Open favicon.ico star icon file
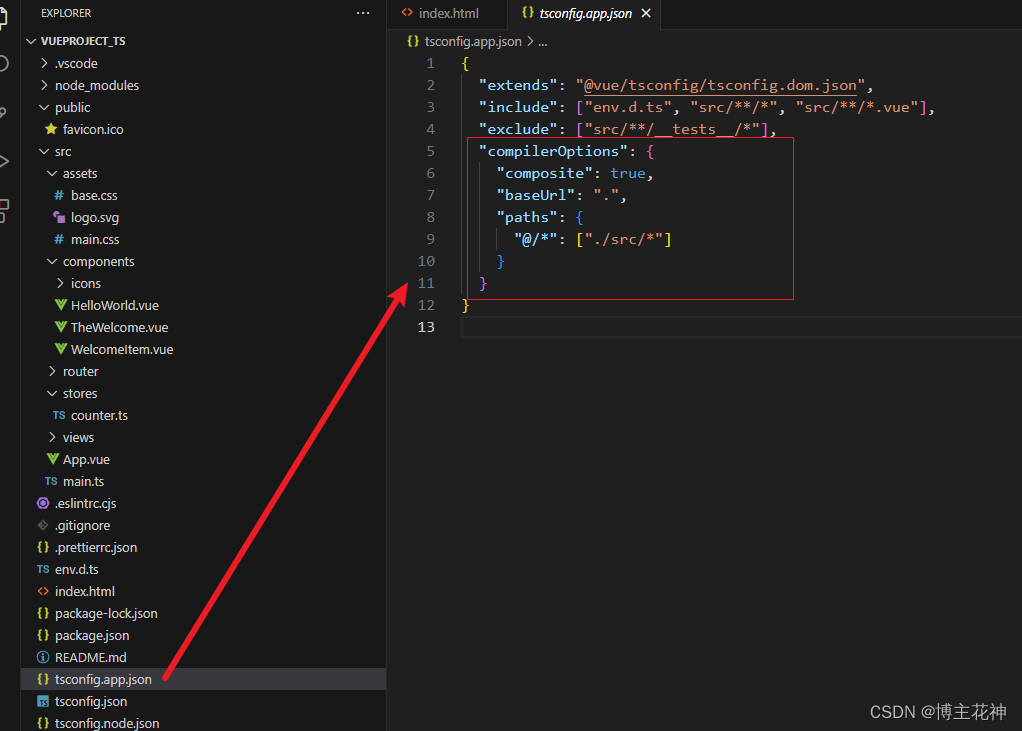Screen dimensions: 1022x731 [x=51, y=129]
